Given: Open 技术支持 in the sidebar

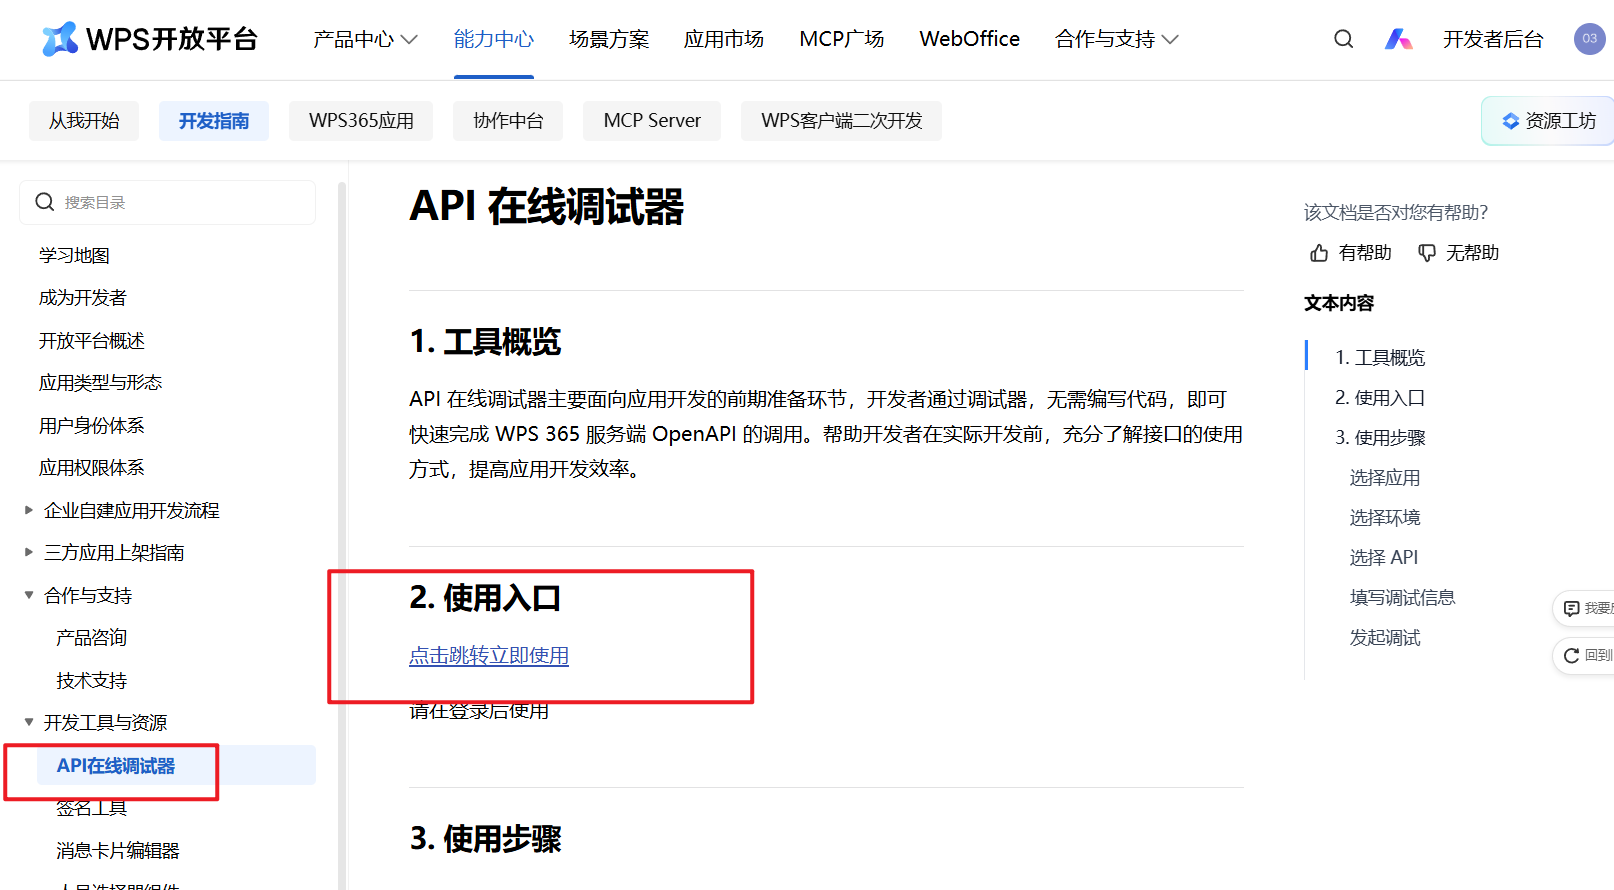Looking at the screenshot, I should (x=92, y=681).
